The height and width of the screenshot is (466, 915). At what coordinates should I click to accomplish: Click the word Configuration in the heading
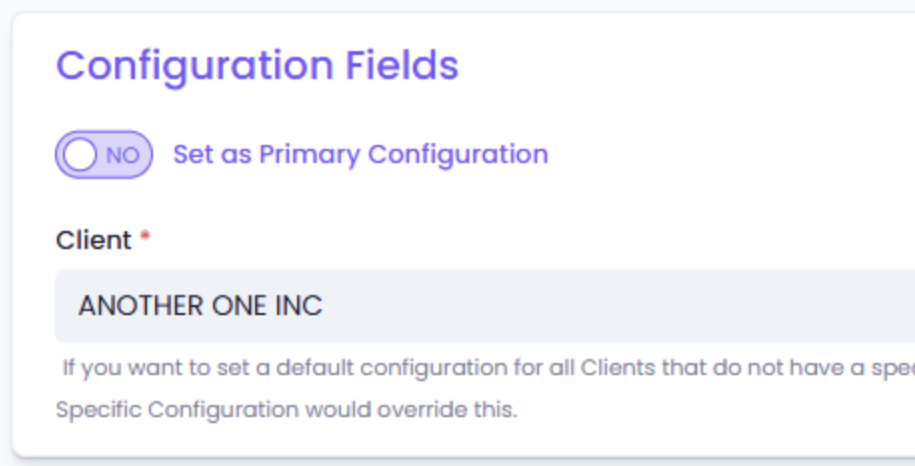pyautogui.click(x=195, y=66)
